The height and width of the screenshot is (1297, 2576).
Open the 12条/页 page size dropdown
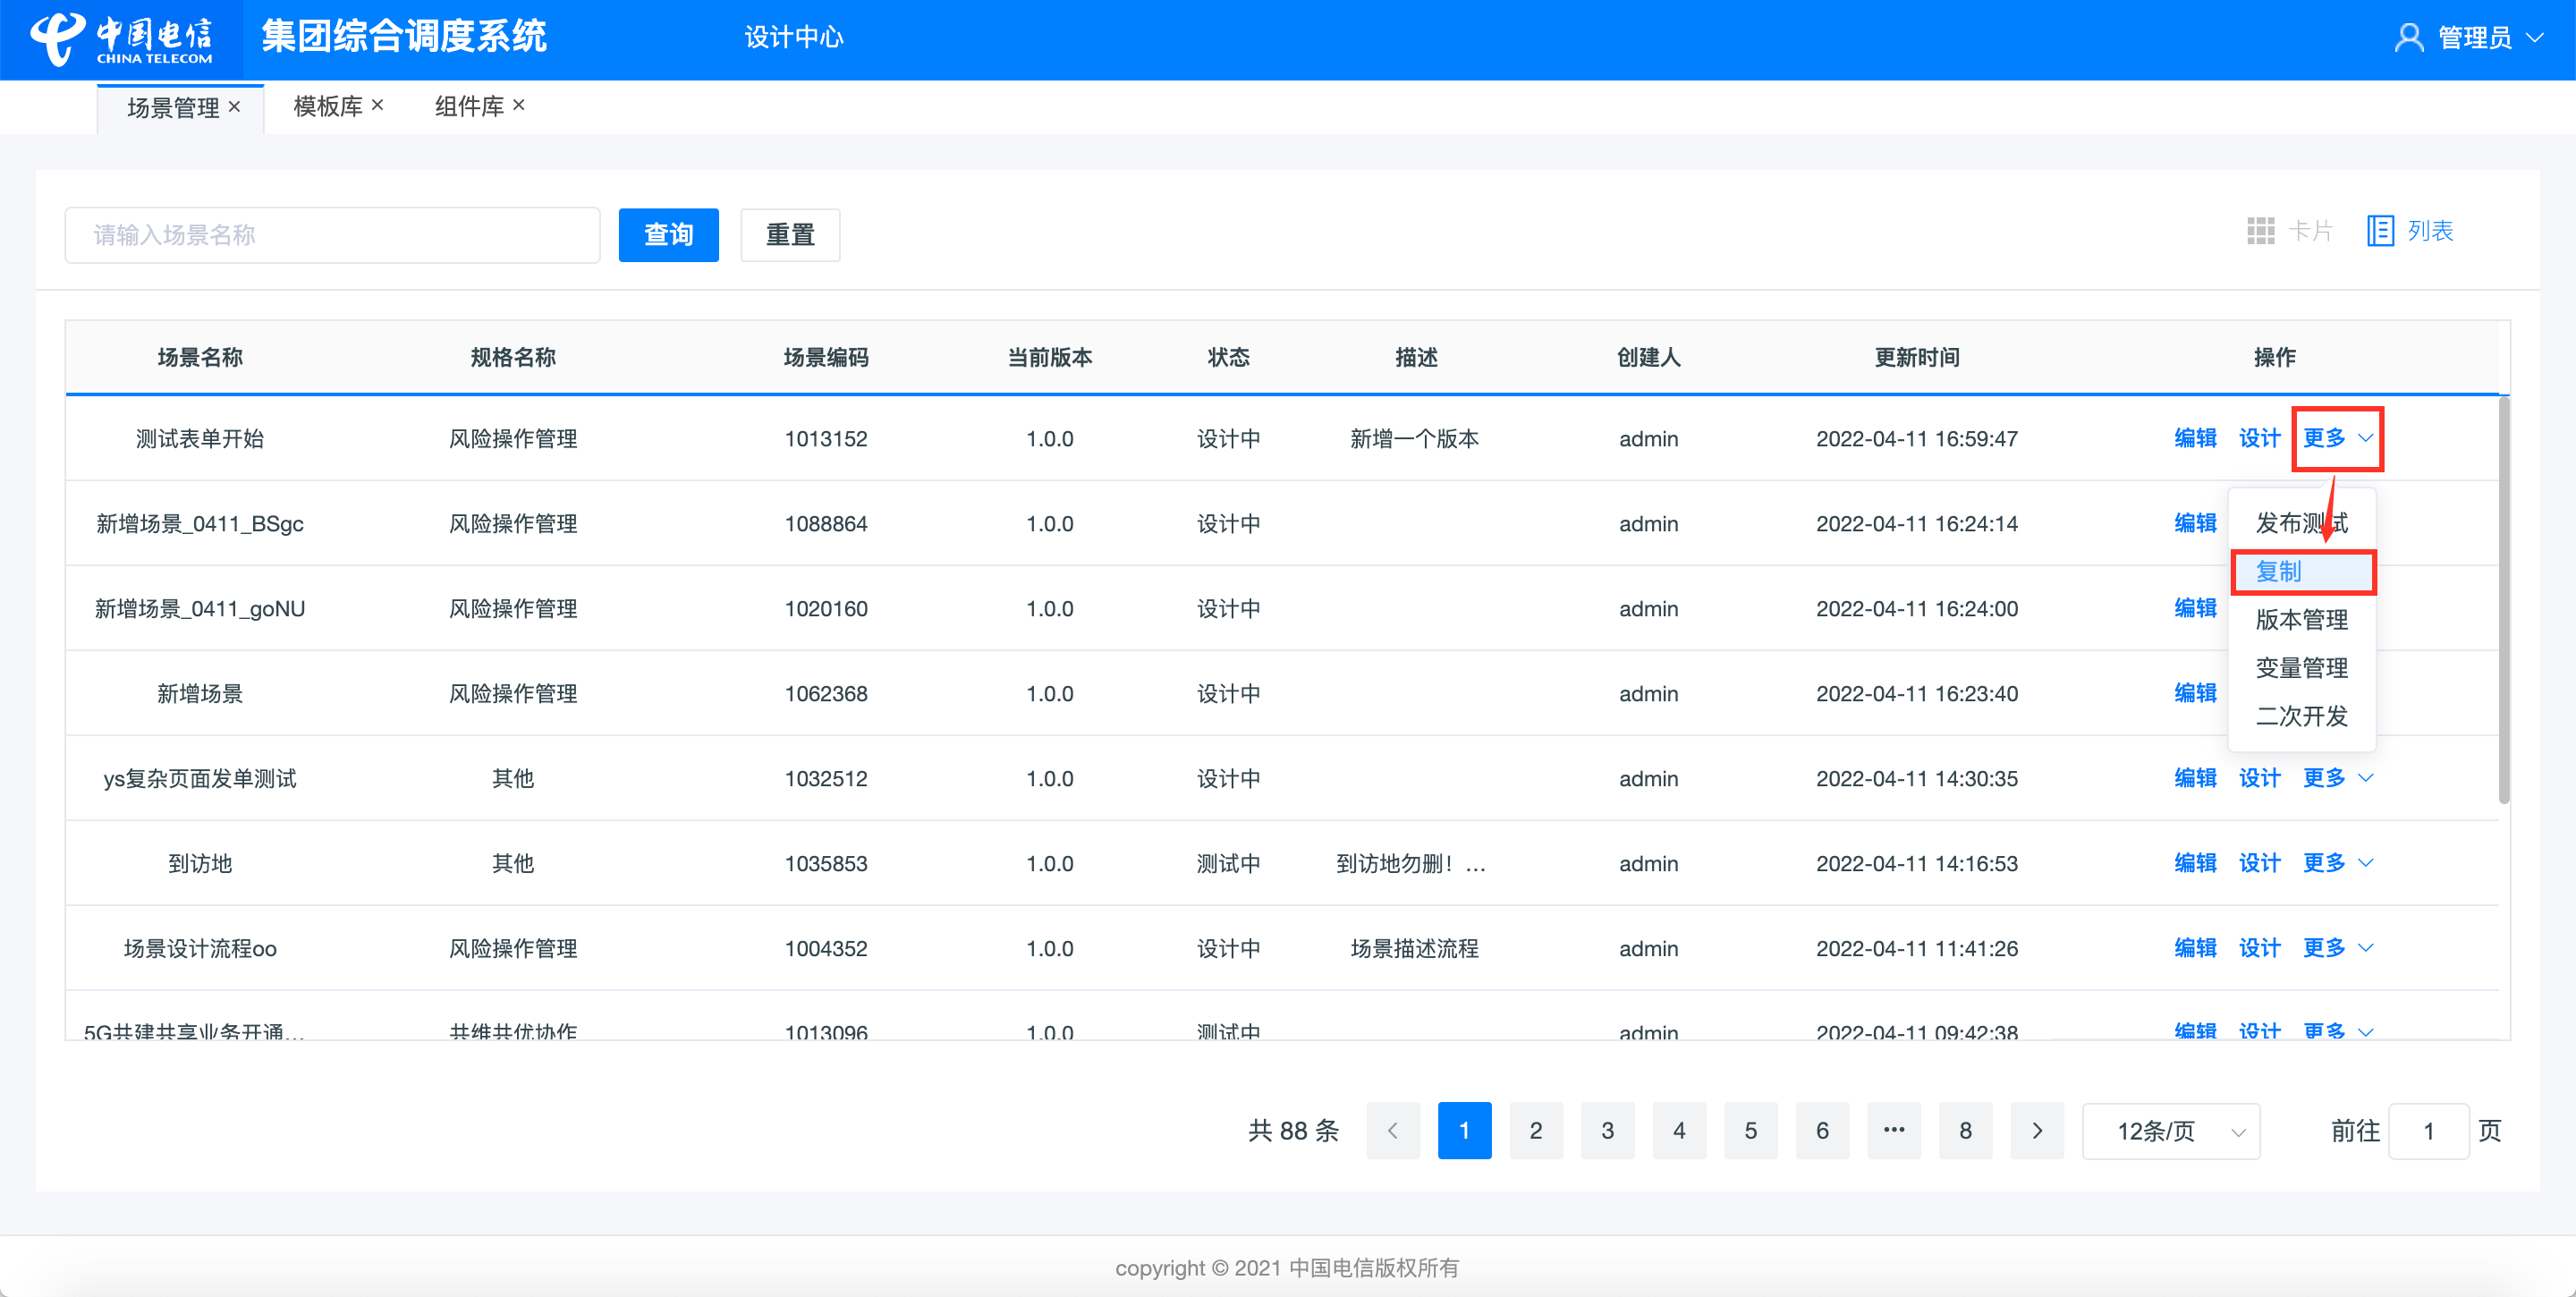click(x=2171, y=1131)
